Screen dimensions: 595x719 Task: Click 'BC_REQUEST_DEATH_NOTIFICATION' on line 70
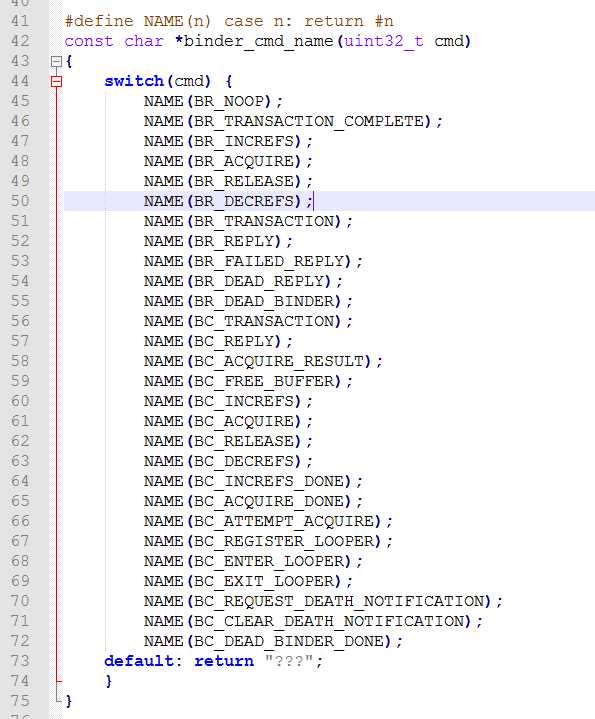(x=339, y=601)
